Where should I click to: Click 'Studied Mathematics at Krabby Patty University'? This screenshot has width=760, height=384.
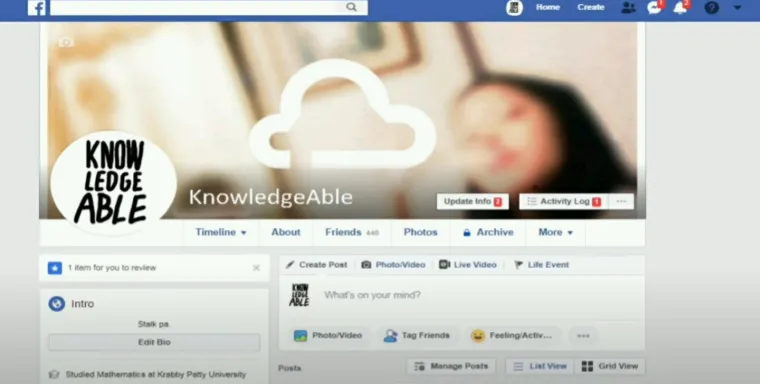156,375
